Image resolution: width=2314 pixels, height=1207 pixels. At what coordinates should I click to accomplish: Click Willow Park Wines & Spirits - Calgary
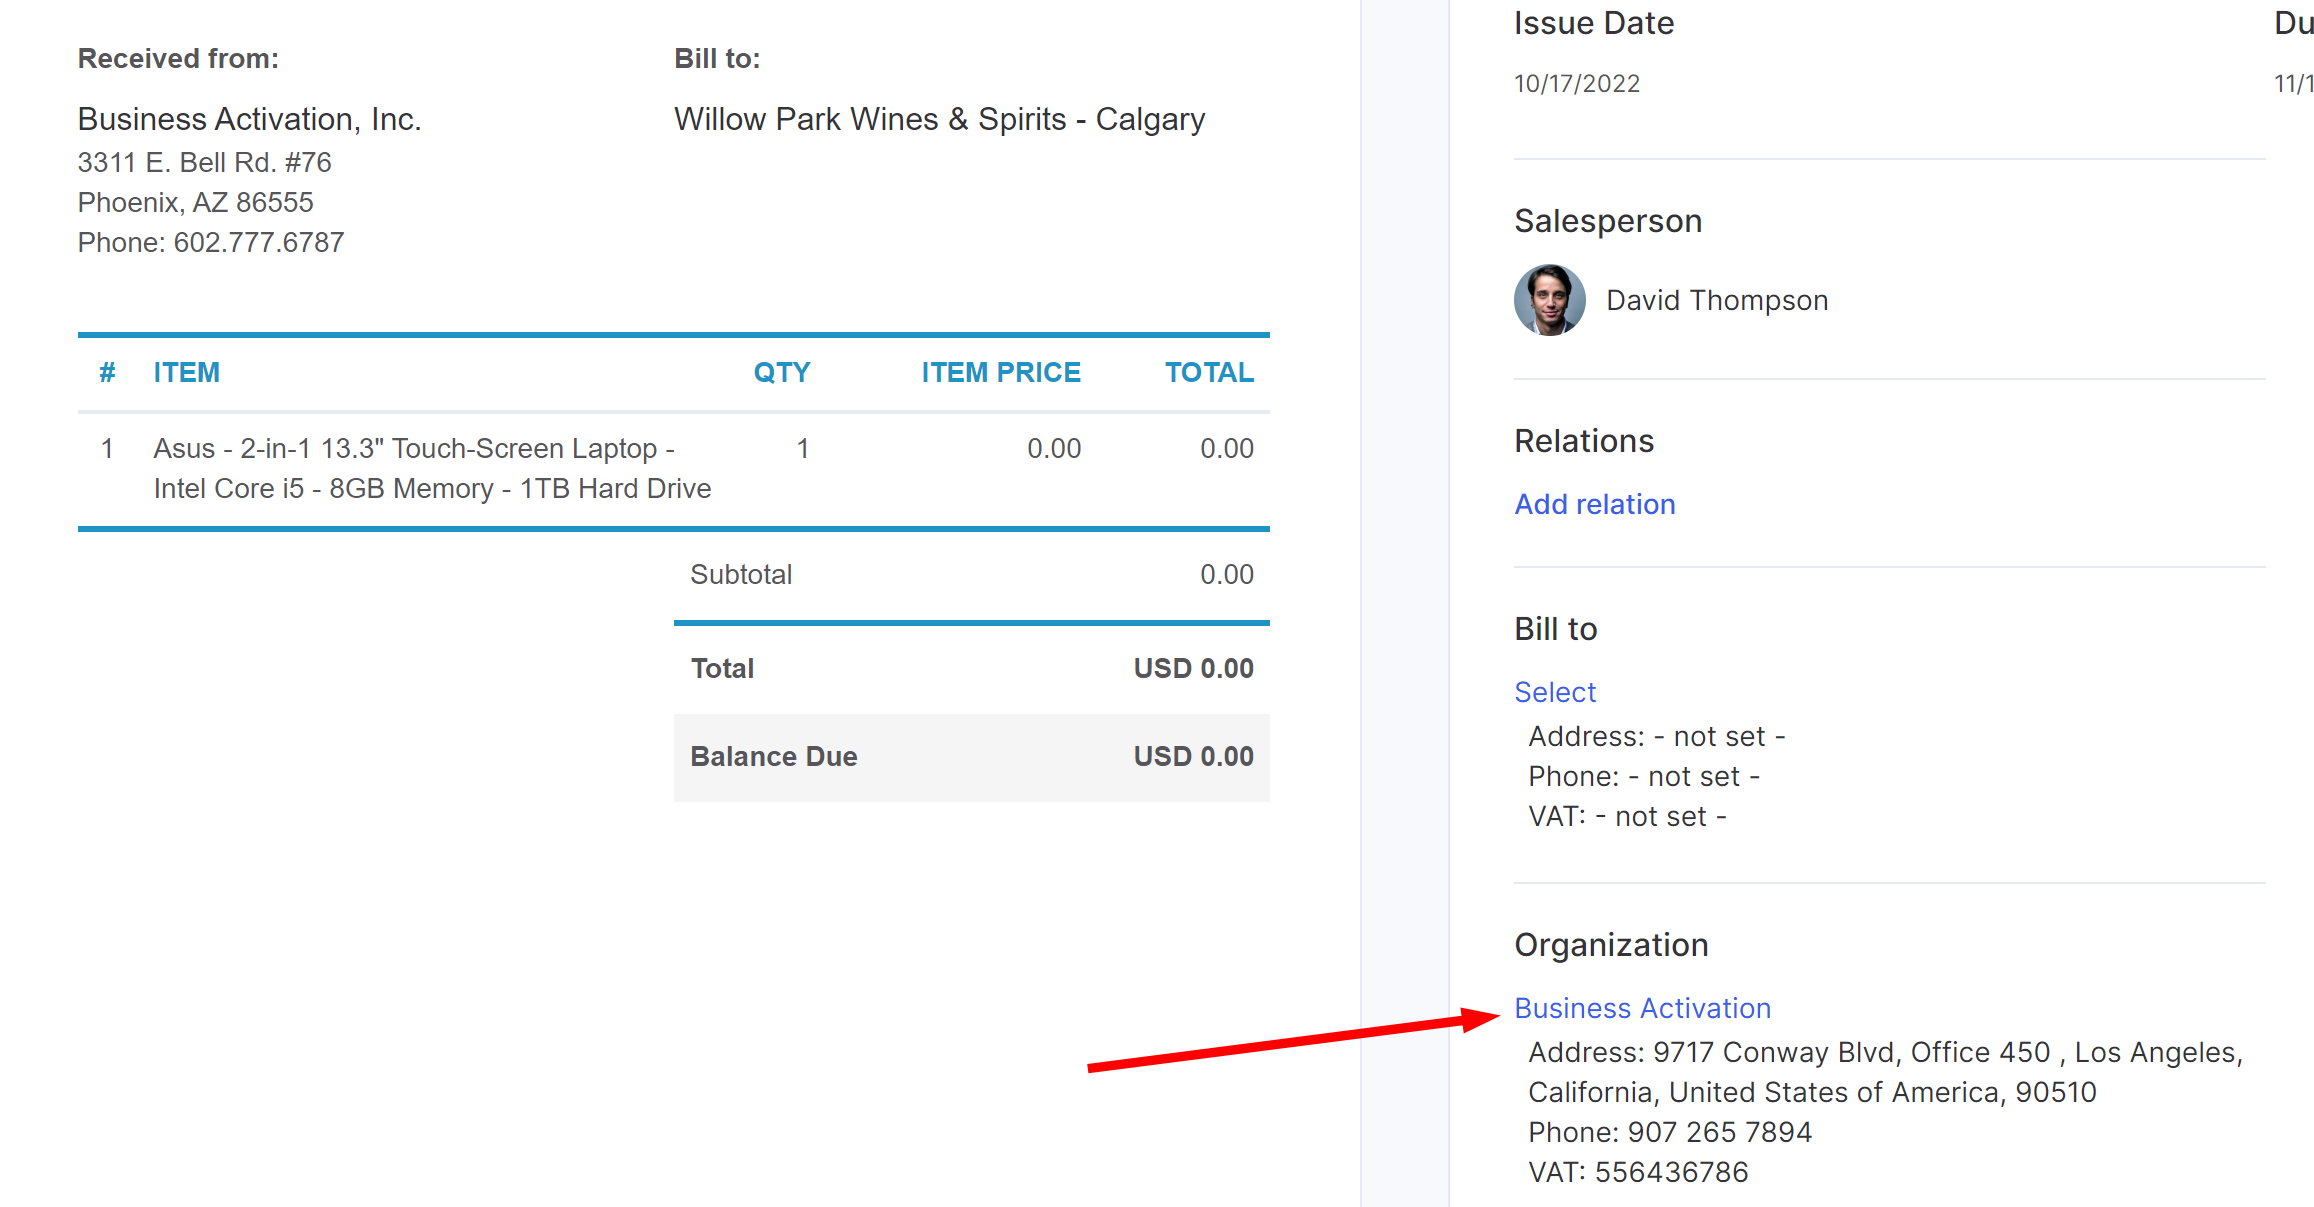click(x=939, y=119)
